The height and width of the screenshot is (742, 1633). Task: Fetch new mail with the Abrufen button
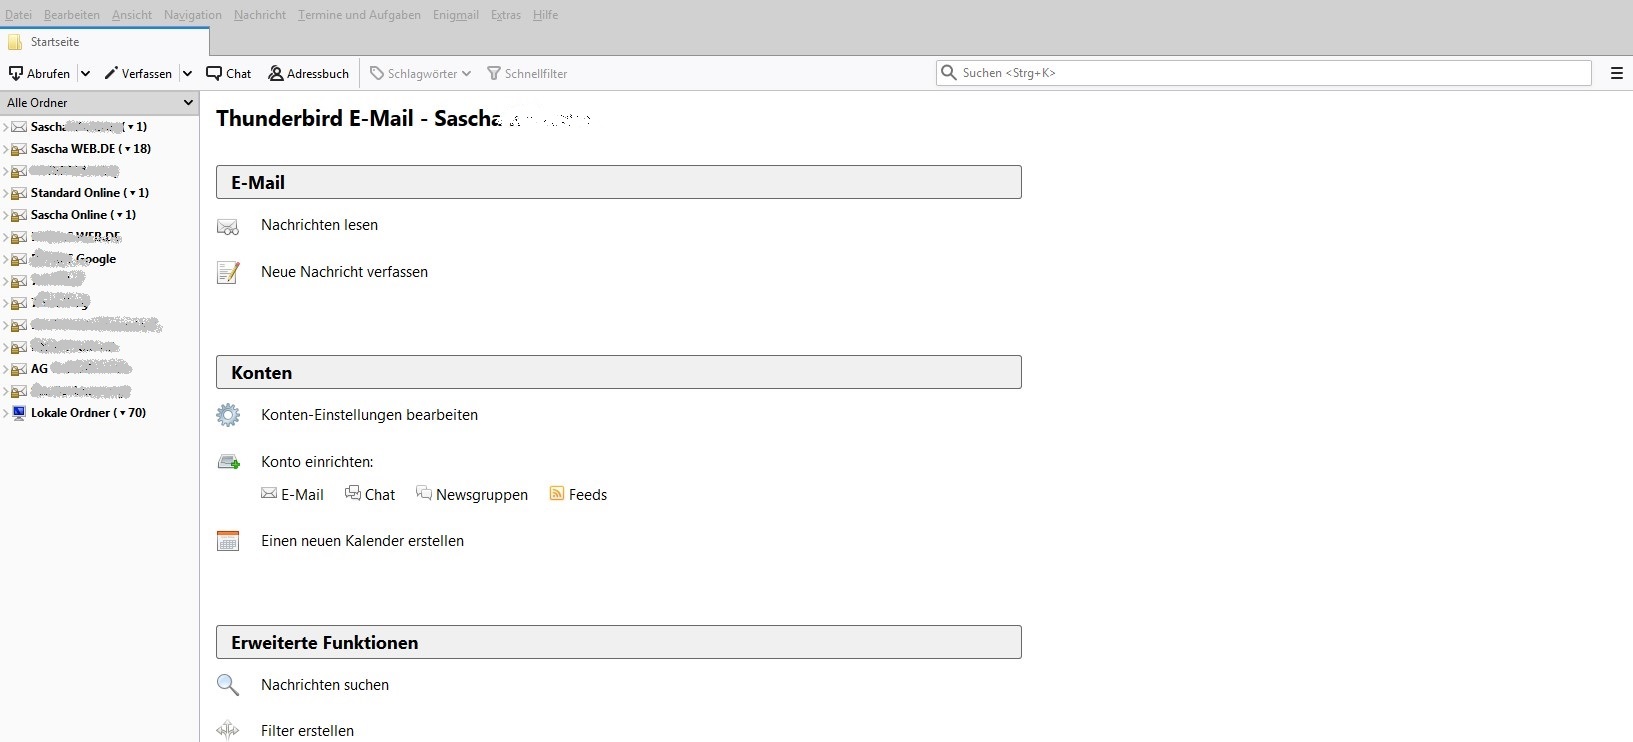tap(39, 73)
